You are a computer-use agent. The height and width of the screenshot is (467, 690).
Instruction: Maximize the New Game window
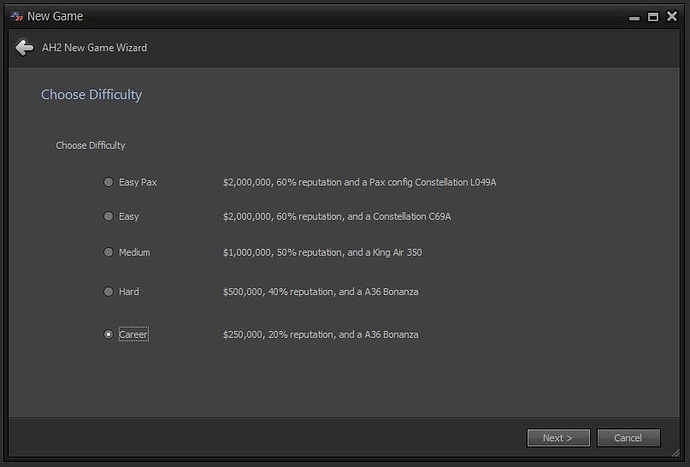click(652, 17)
